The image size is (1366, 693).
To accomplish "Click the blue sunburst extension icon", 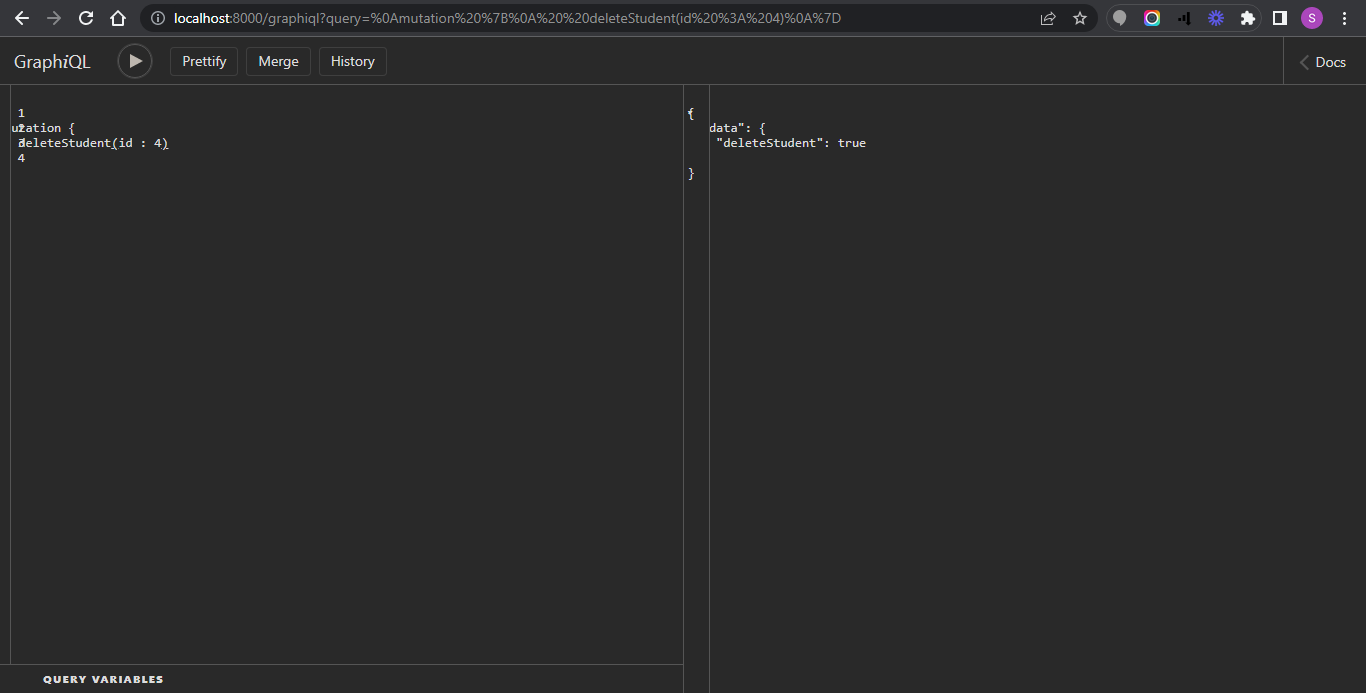I will point(1215,18).
